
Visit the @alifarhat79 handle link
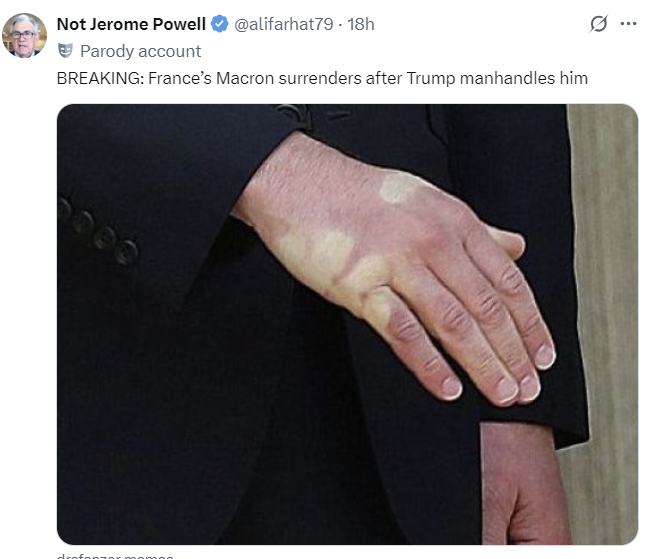pyautogui.click(x=283, y=24)
